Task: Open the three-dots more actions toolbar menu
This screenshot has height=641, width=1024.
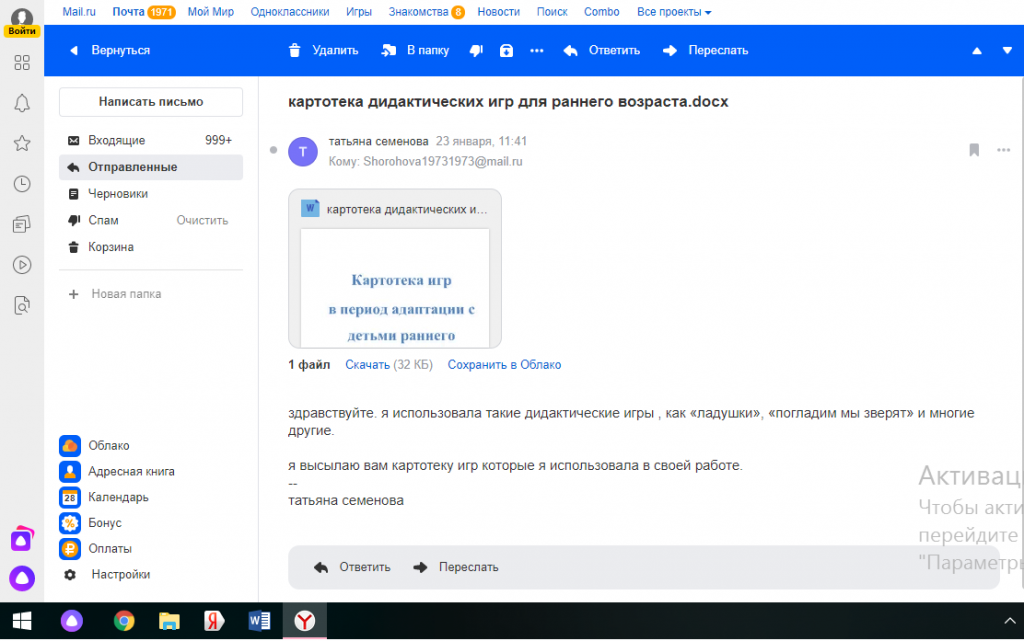Action: (537, 50)
